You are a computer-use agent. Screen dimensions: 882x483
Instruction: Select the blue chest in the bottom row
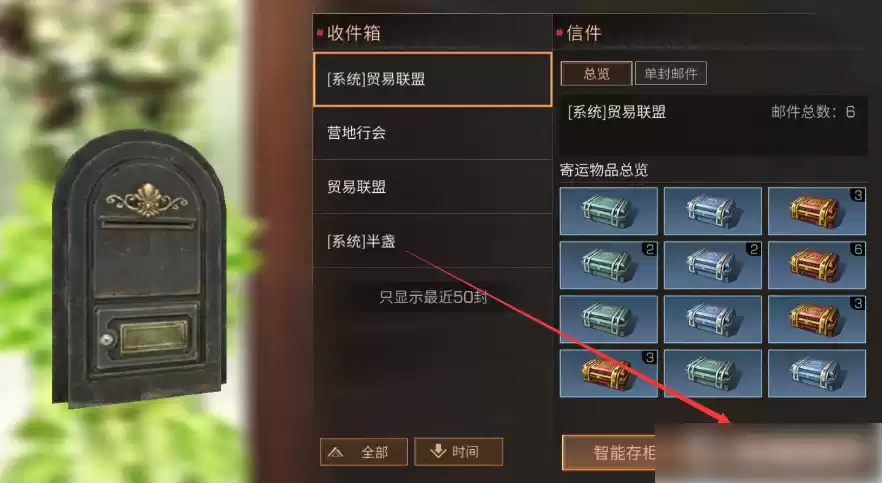coord(817,373)
